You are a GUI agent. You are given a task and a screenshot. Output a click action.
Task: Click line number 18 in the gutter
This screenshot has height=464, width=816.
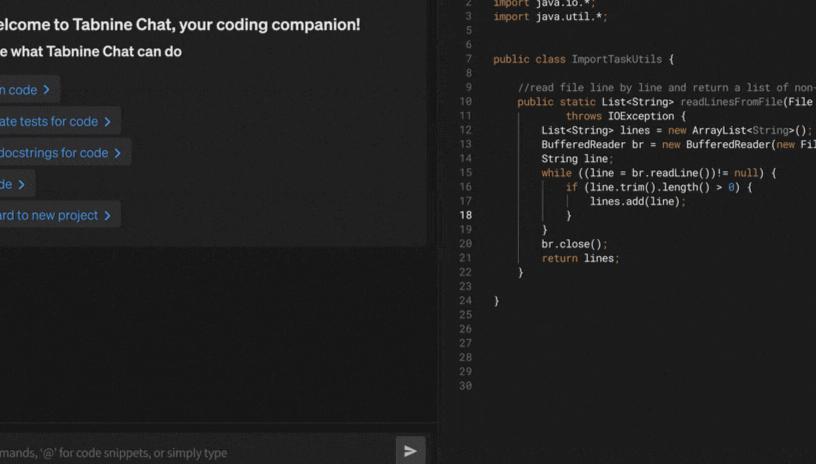tap(465, 215)
